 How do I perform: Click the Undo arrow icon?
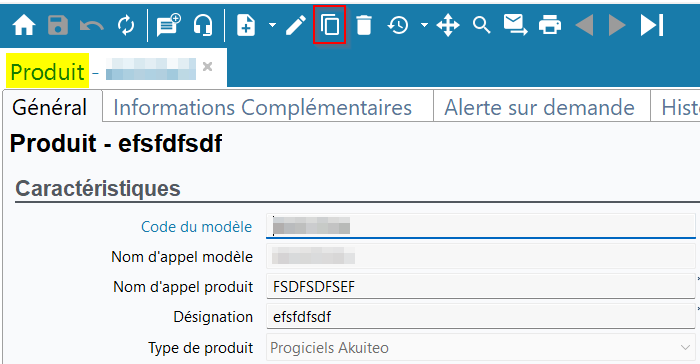point(92,25)
